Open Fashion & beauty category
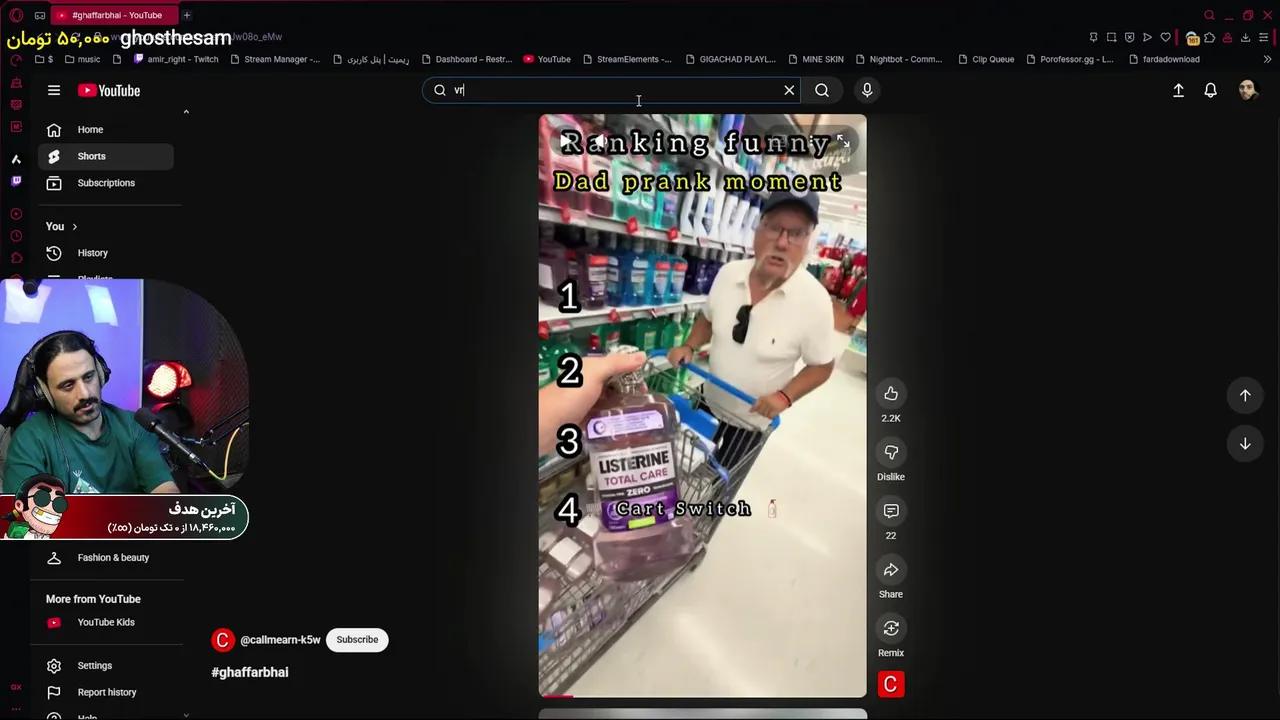The height and width of the screenshot is (720, 1280). coord(106,558)
